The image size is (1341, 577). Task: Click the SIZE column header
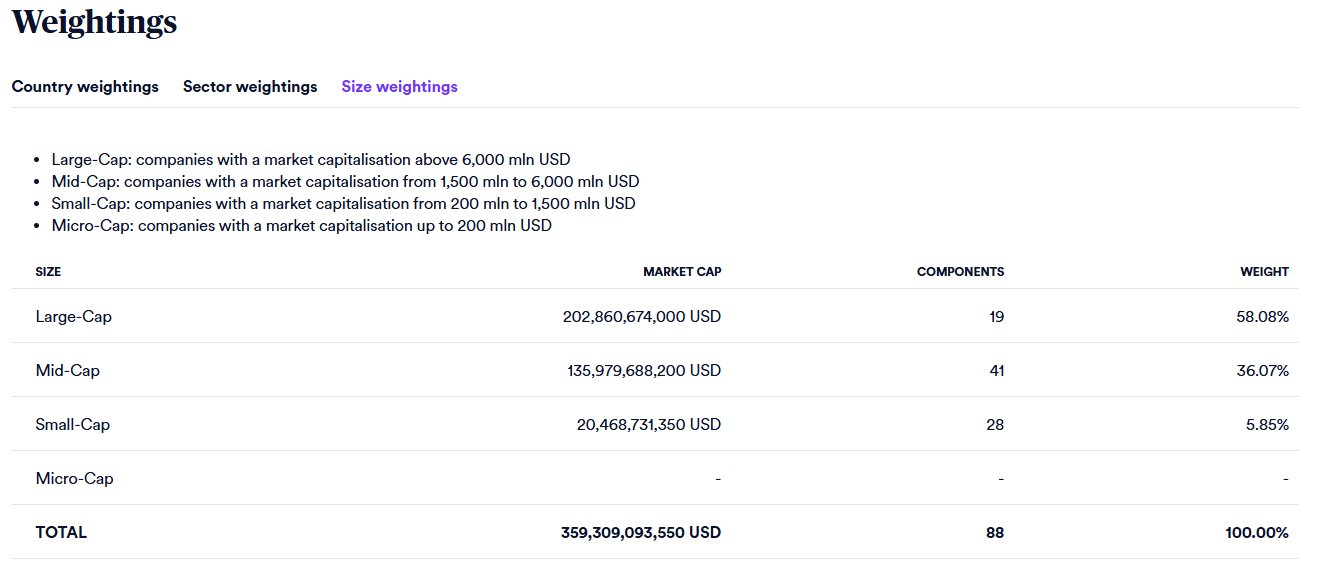tap(48, 272)
